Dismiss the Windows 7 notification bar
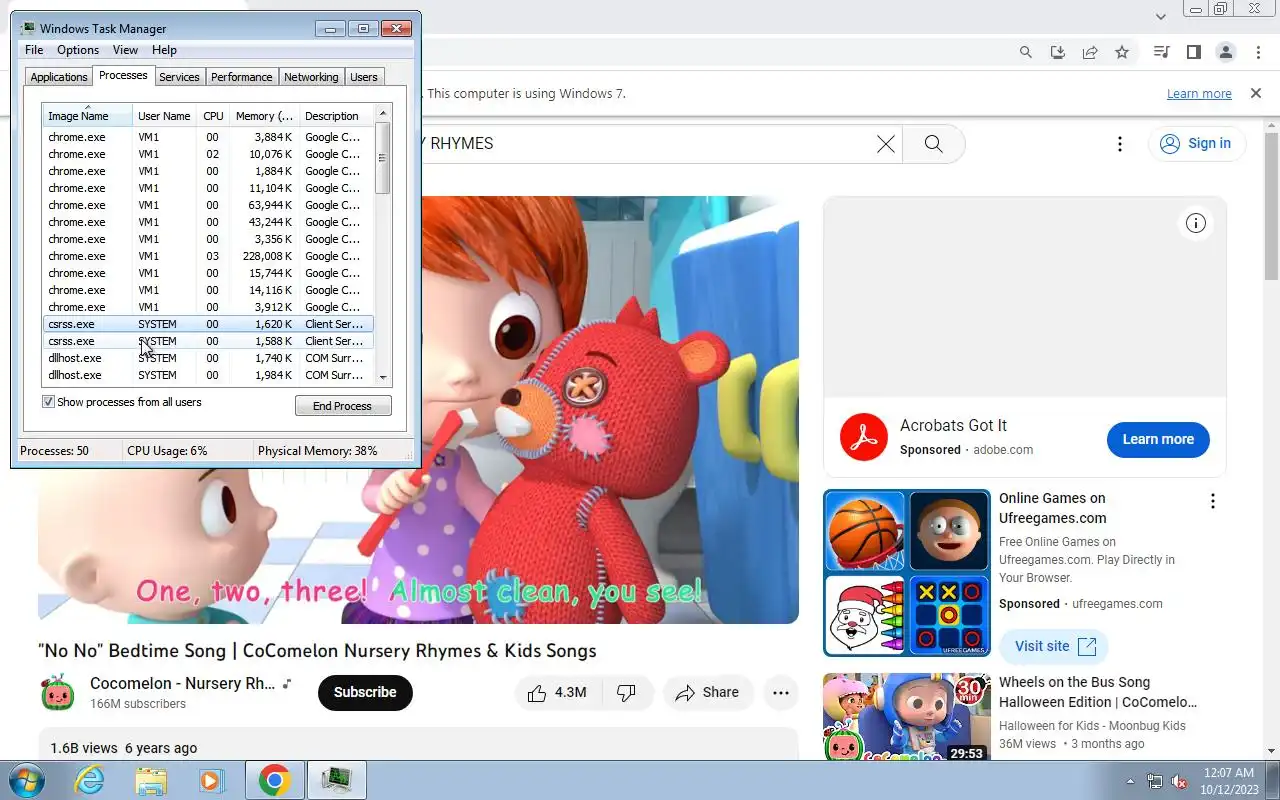1280x800 pixels. pos(1255,93)
